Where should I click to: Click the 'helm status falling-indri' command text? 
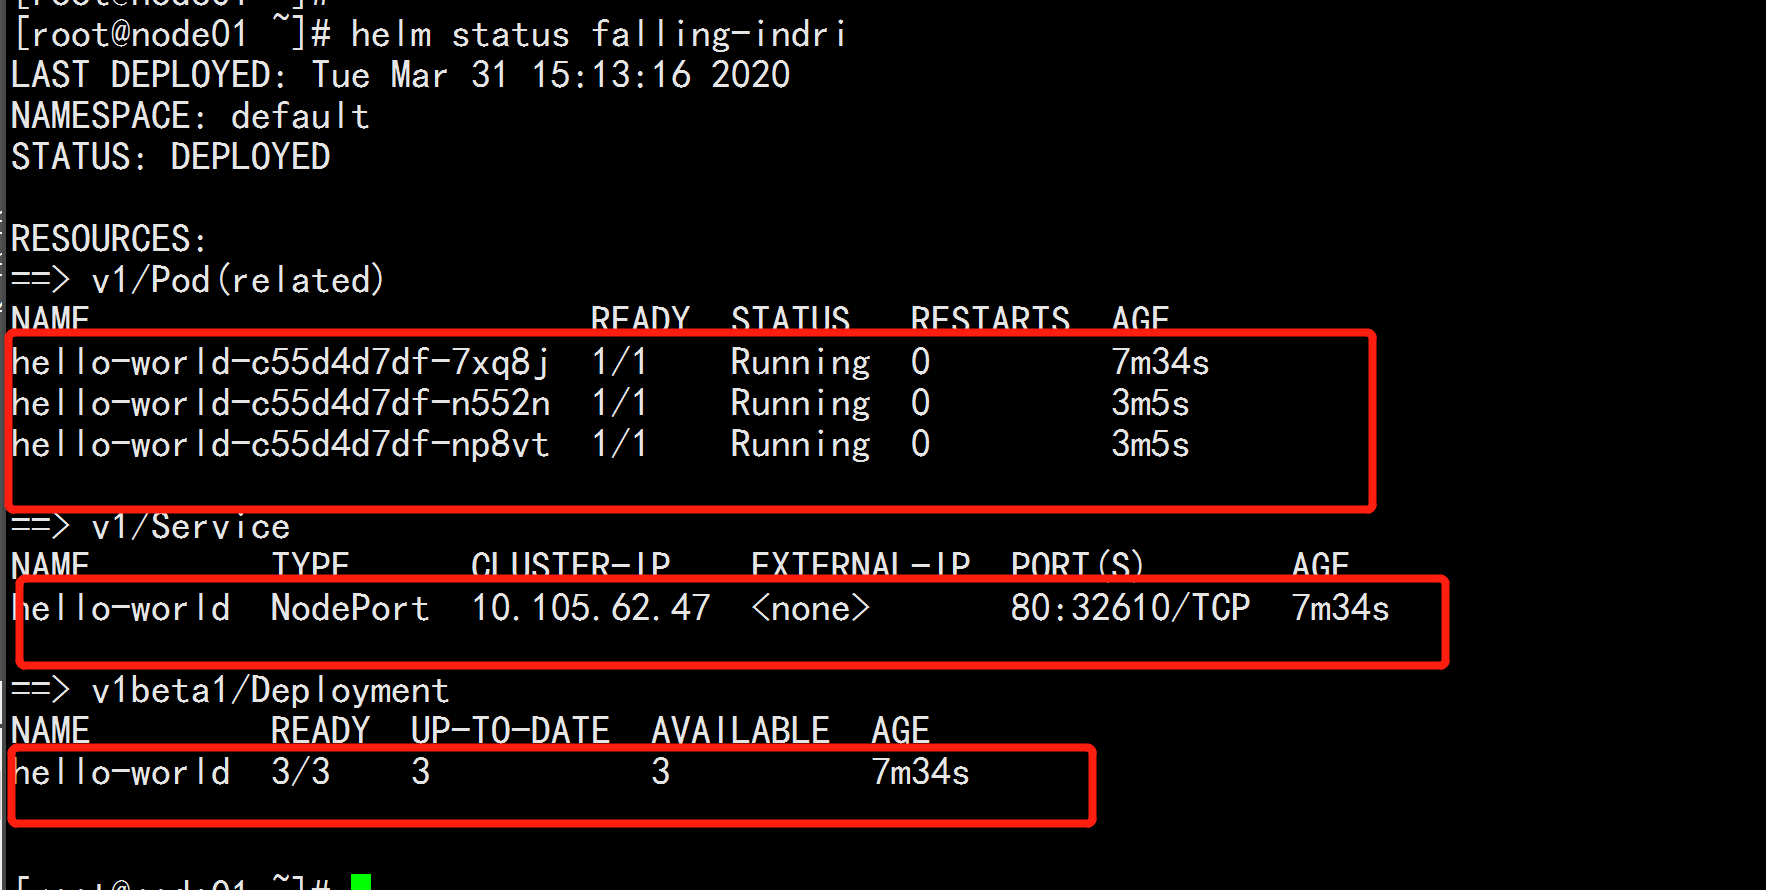[598, 35]
